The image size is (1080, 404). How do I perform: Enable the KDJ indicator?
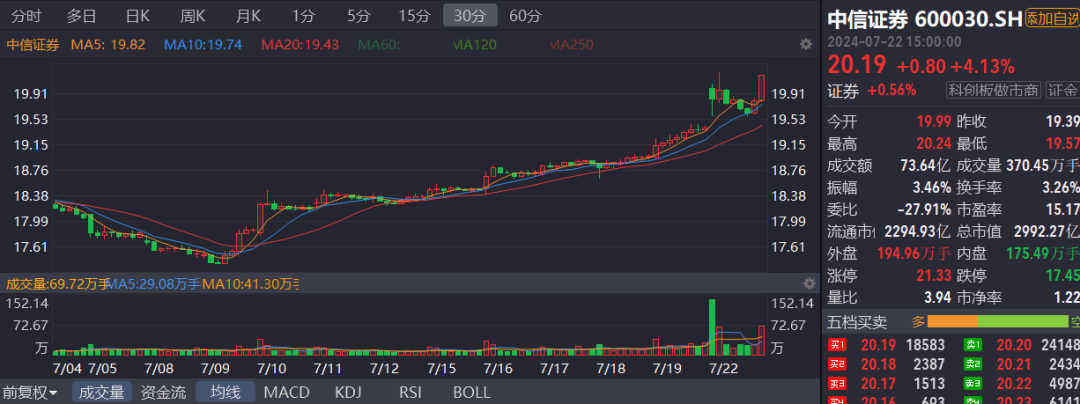[349, 393]
